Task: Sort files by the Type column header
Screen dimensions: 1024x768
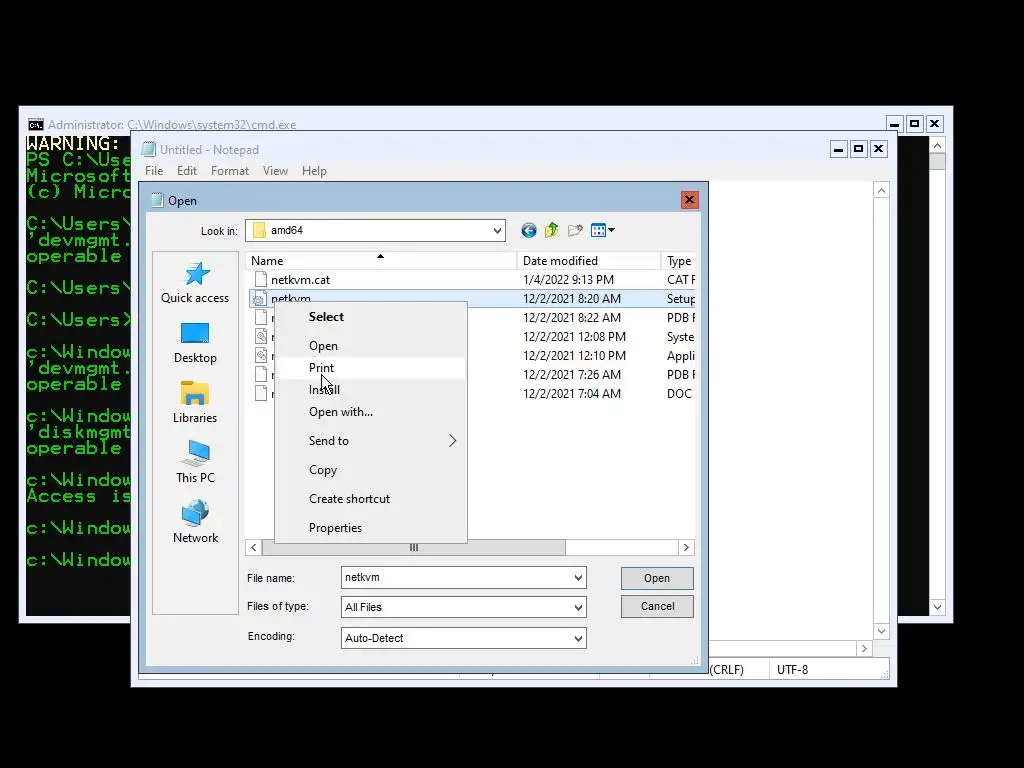Action: pos(679,261)
